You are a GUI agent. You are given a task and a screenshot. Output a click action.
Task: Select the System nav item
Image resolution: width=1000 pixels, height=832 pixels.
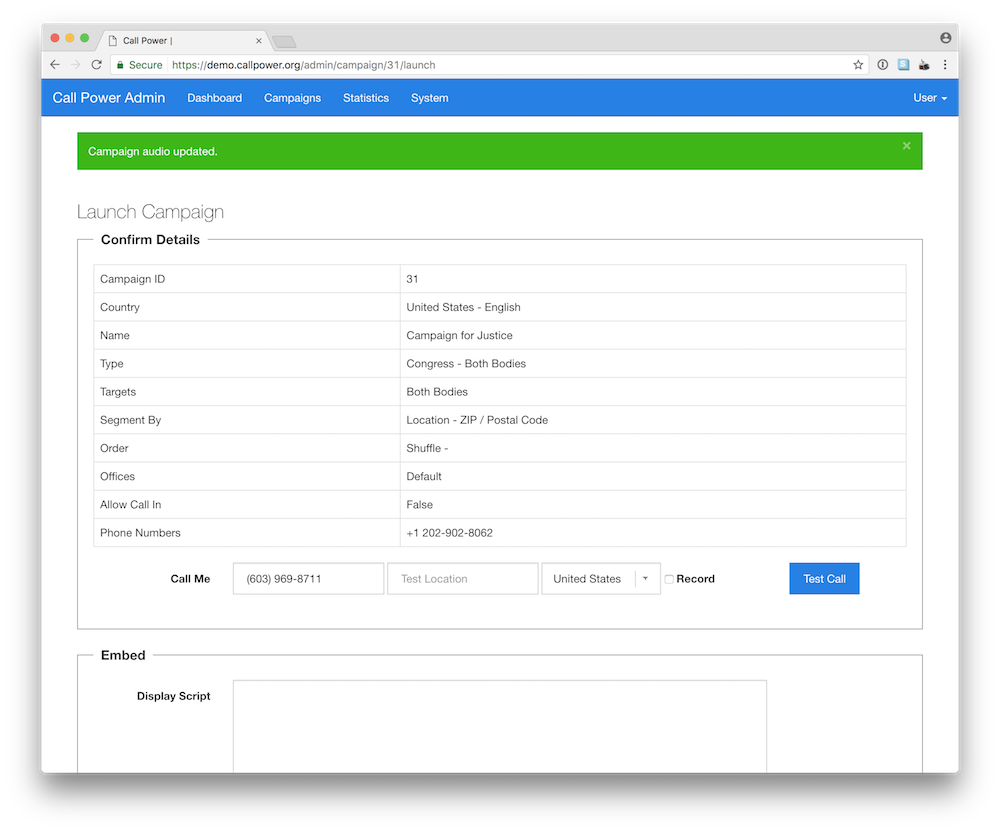point(429,98)
